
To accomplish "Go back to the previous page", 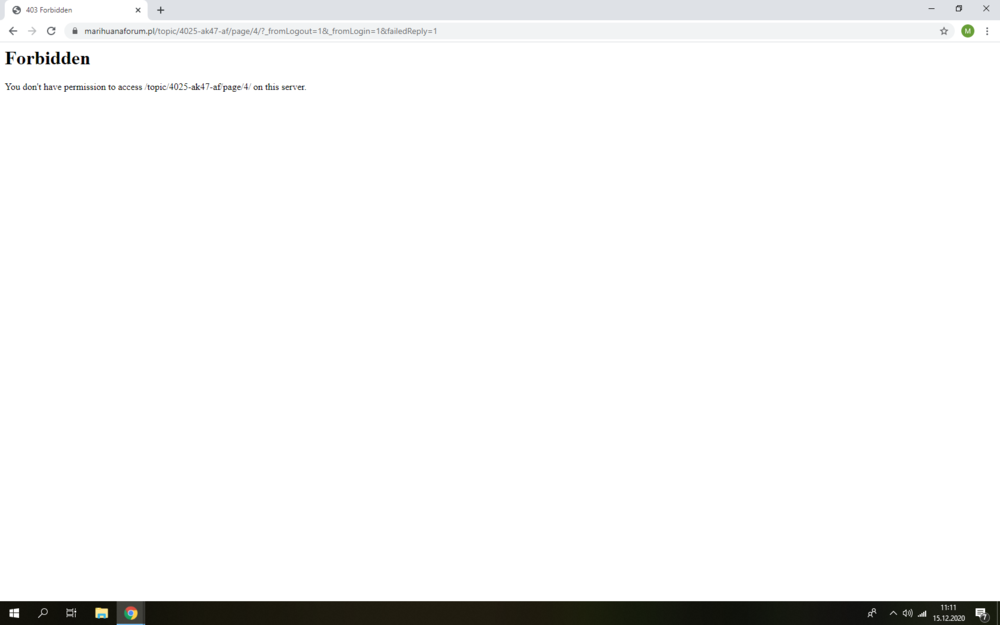I will (13, 31).
